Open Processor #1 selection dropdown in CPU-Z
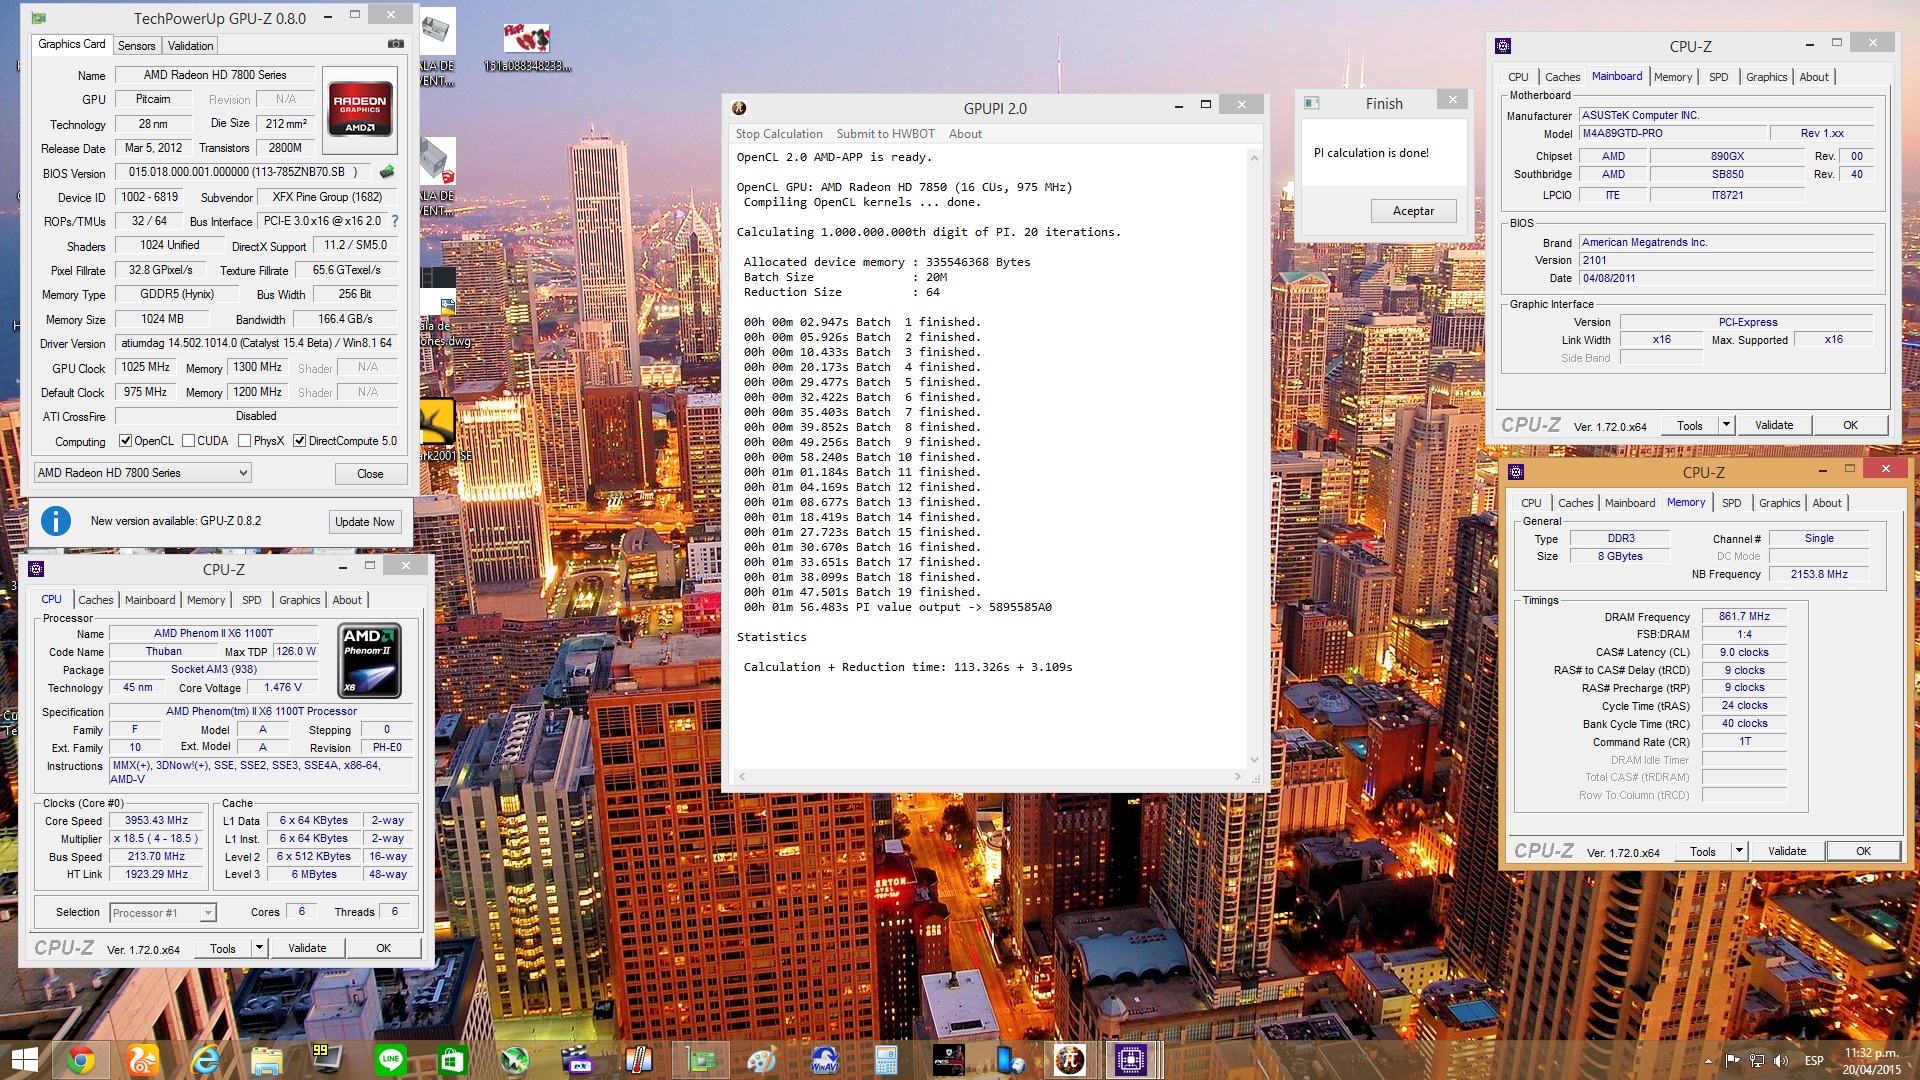This screenshot has height=1080, width=1920. (x=163, y=912)
